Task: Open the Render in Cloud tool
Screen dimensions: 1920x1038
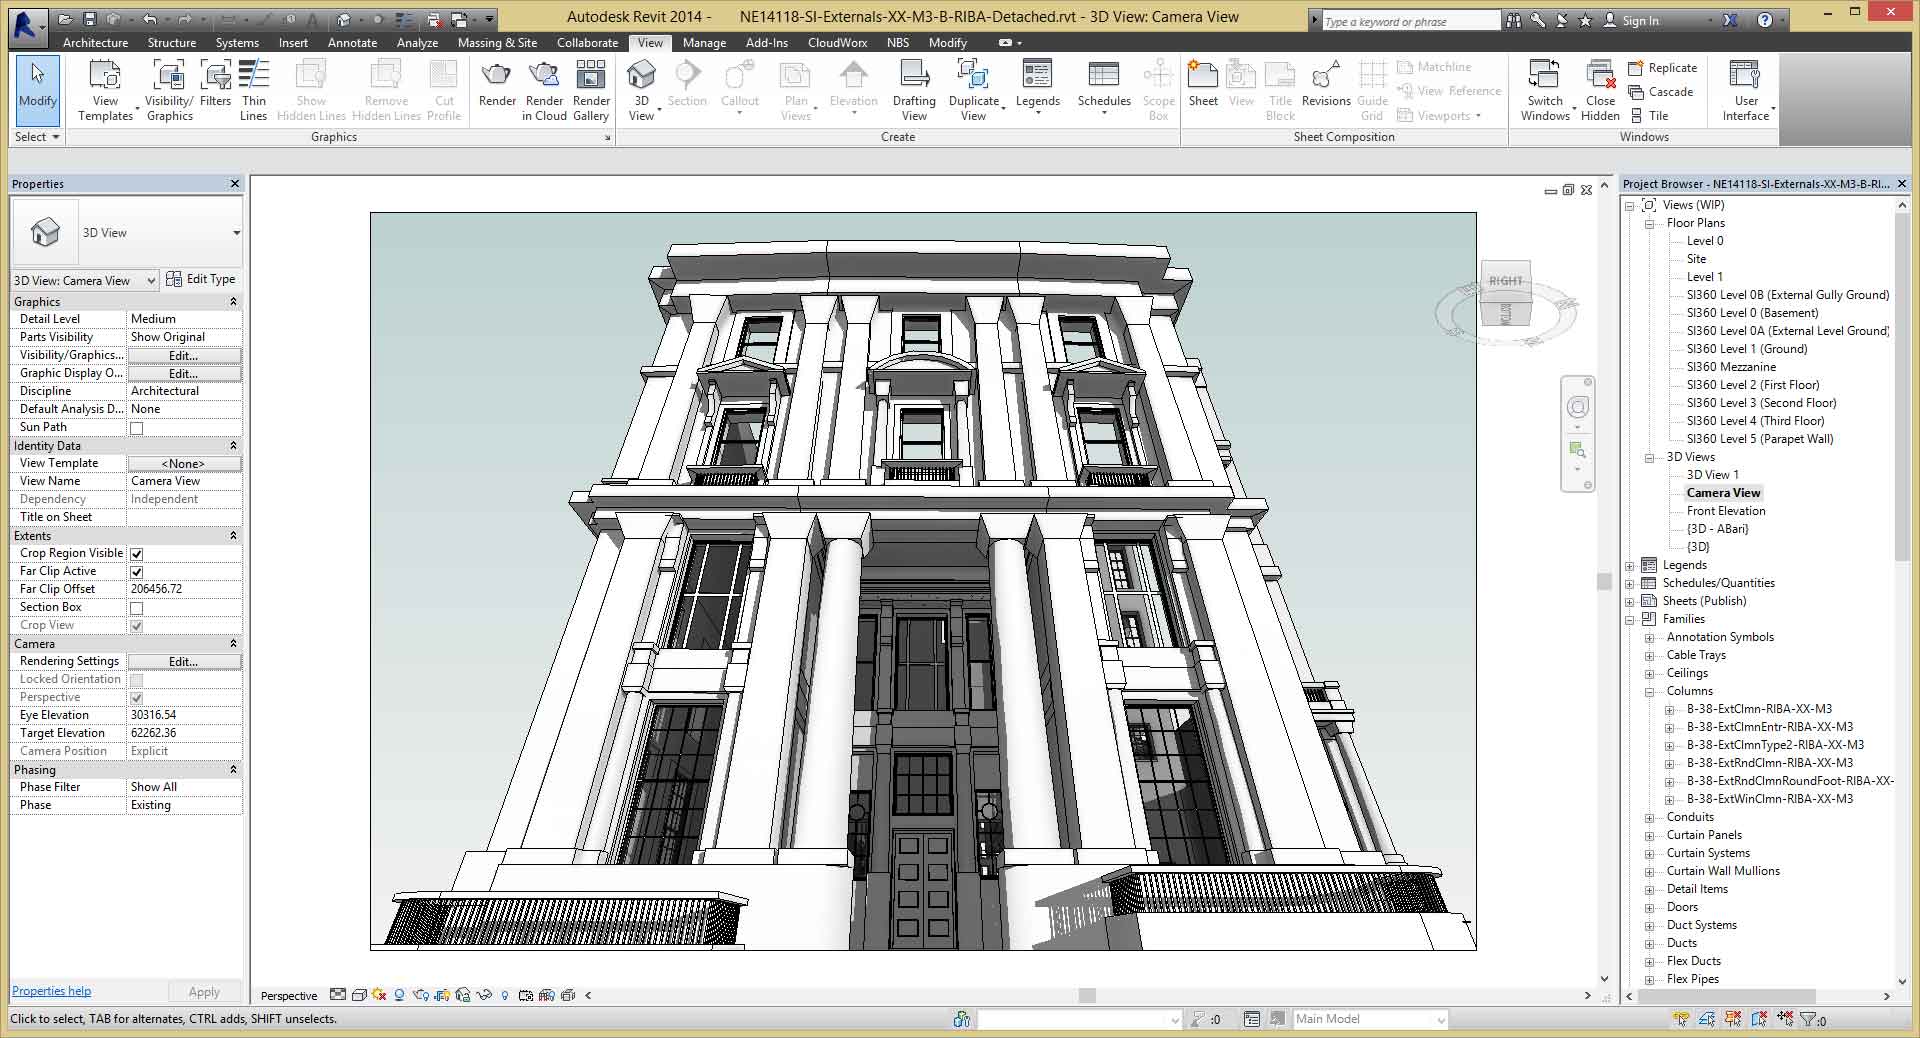Action: coord(543,88)
